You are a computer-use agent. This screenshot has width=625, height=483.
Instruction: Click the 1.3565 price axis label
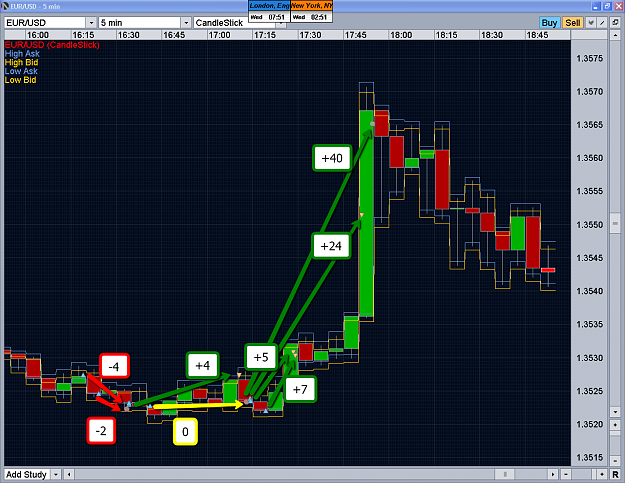[x=590, y=125]
